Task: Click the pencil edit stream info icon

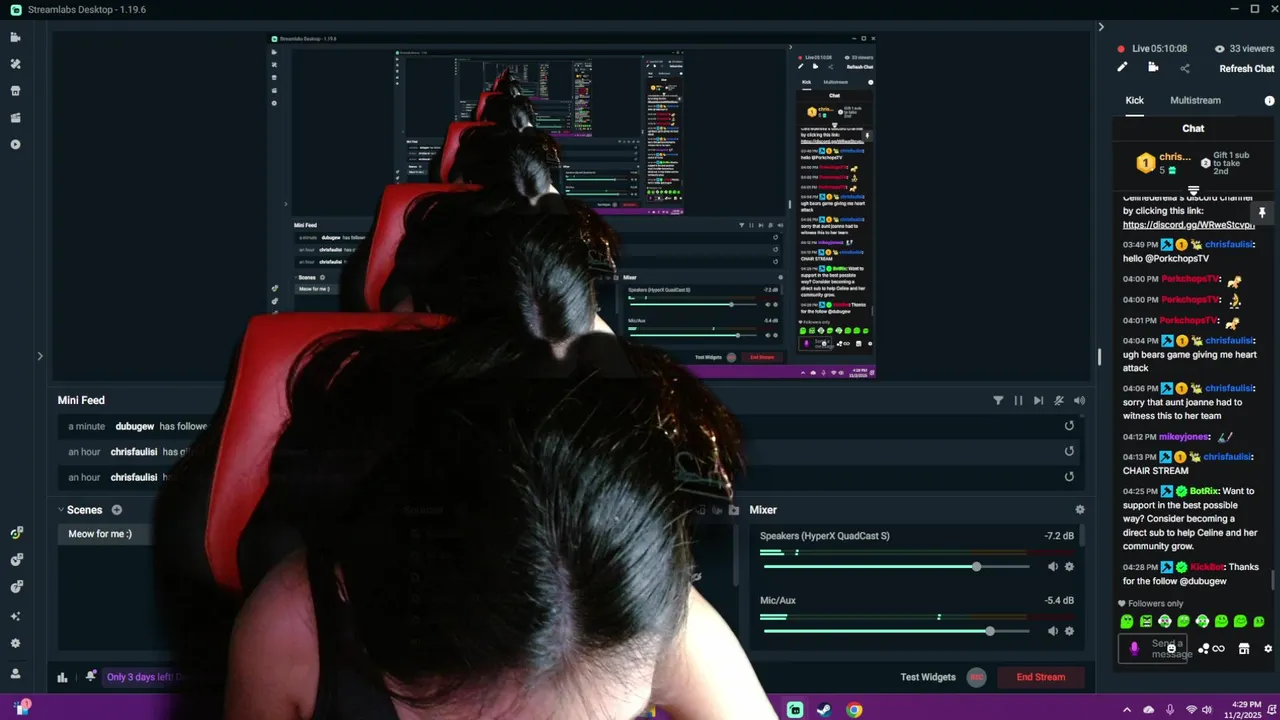Action: coord(1122,68)
